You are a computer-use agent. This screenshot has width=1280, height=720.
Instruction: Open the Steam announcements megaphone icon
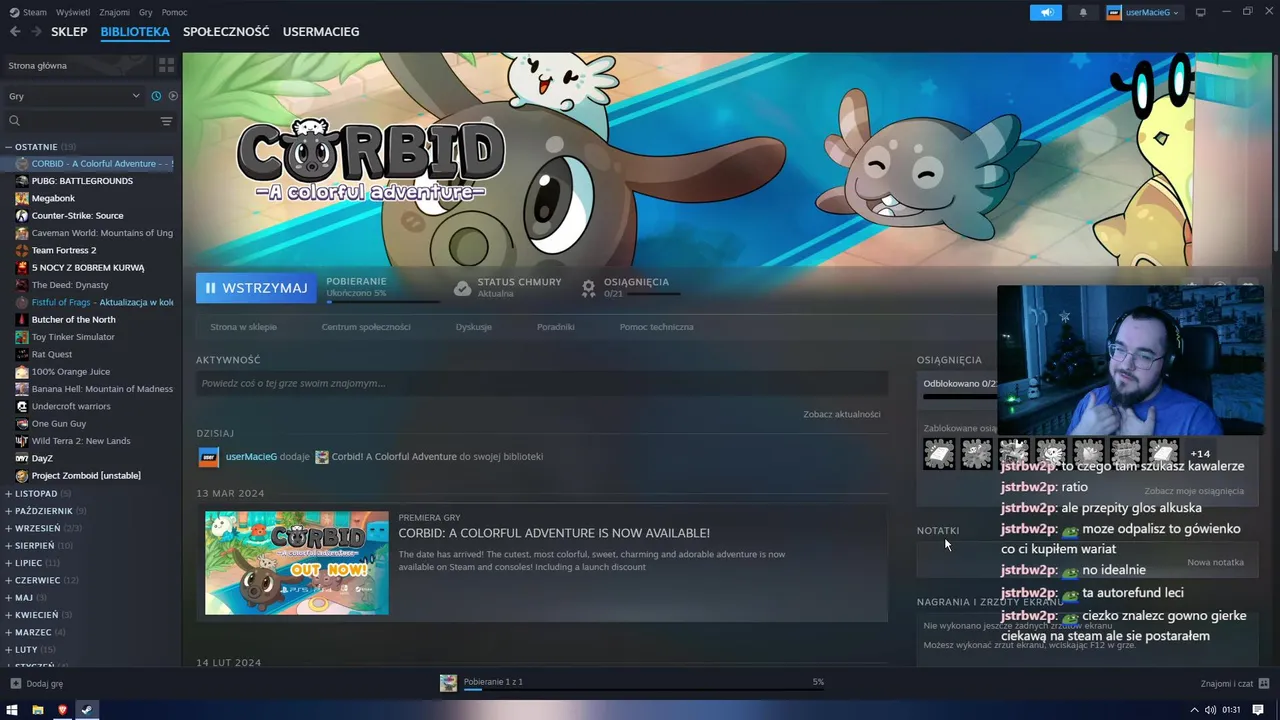(1046, 12)
